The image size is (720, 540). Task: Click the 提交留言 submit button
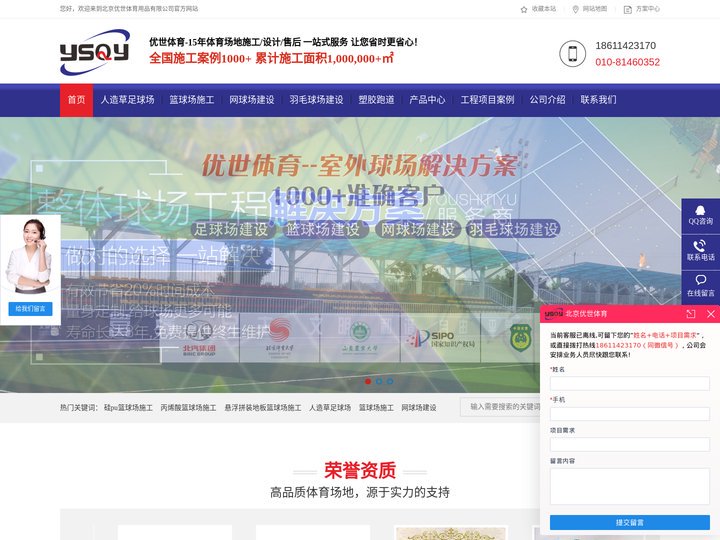(630, 523)
